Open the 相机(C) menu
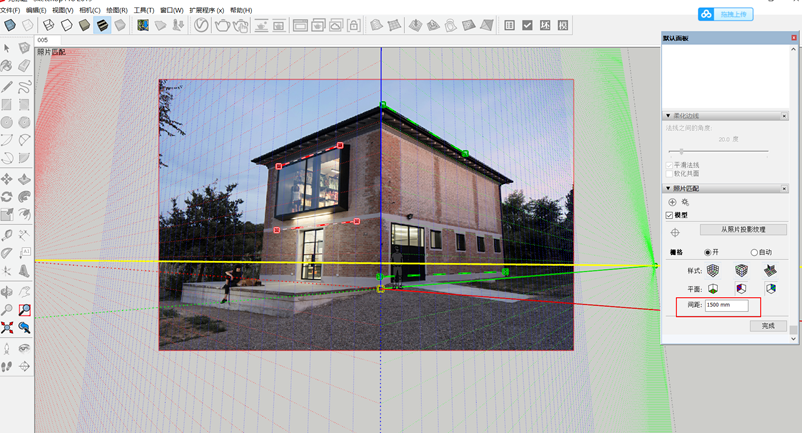This screenshot has width=802, height=433. 89,10
